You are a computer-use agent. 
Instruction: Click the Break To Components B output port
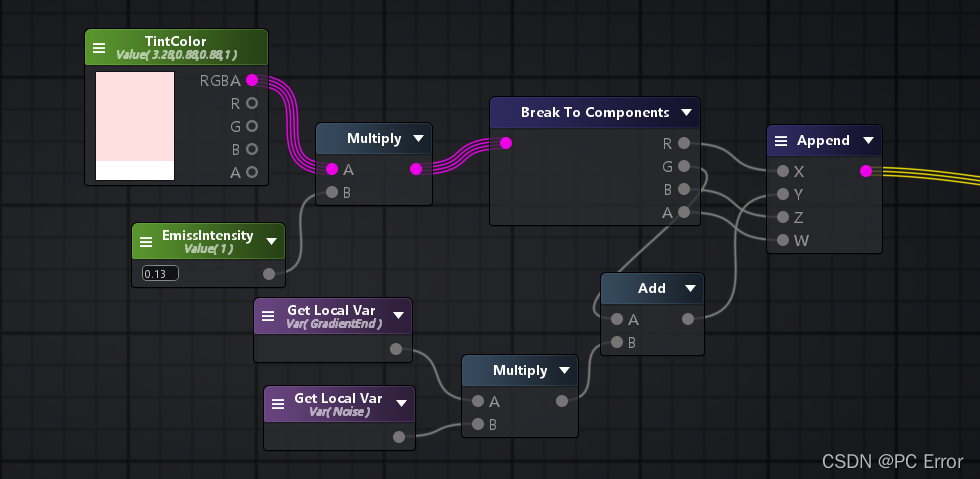coord(684,189)
